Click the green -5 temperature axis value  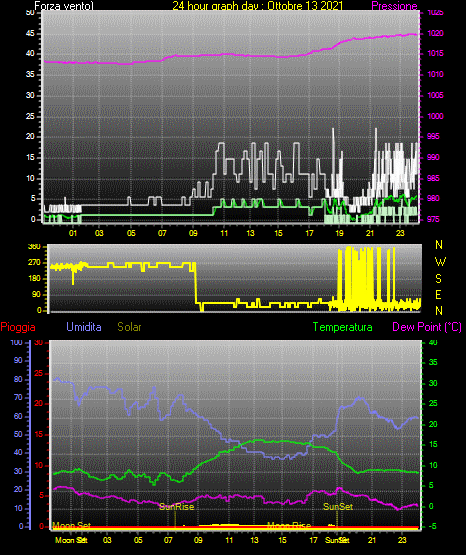pyautogui.click(x=432, y=526)
